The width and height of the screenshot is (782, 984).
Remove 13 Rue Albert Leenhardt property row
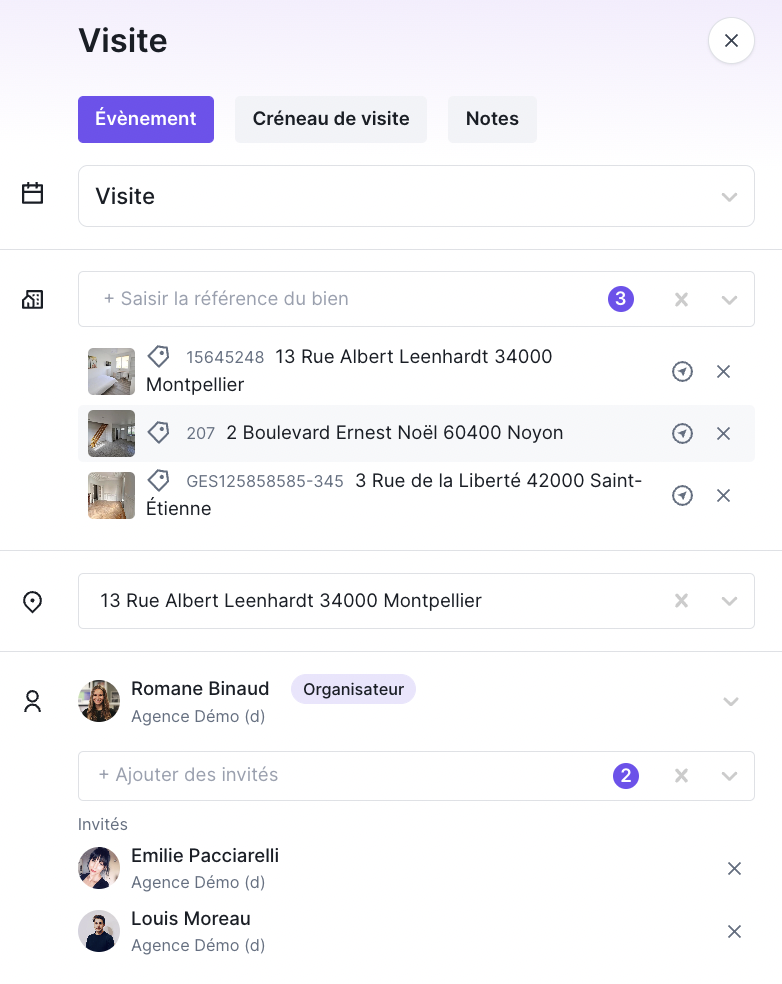click(x=723, y=372)
